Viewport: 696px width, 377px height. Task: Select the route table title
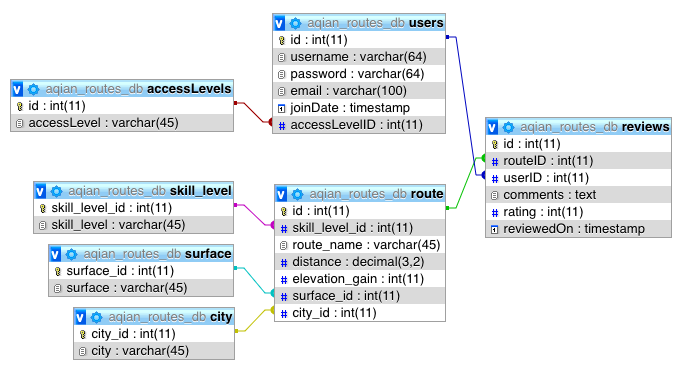pyautogui.click(x=376, y=194)
